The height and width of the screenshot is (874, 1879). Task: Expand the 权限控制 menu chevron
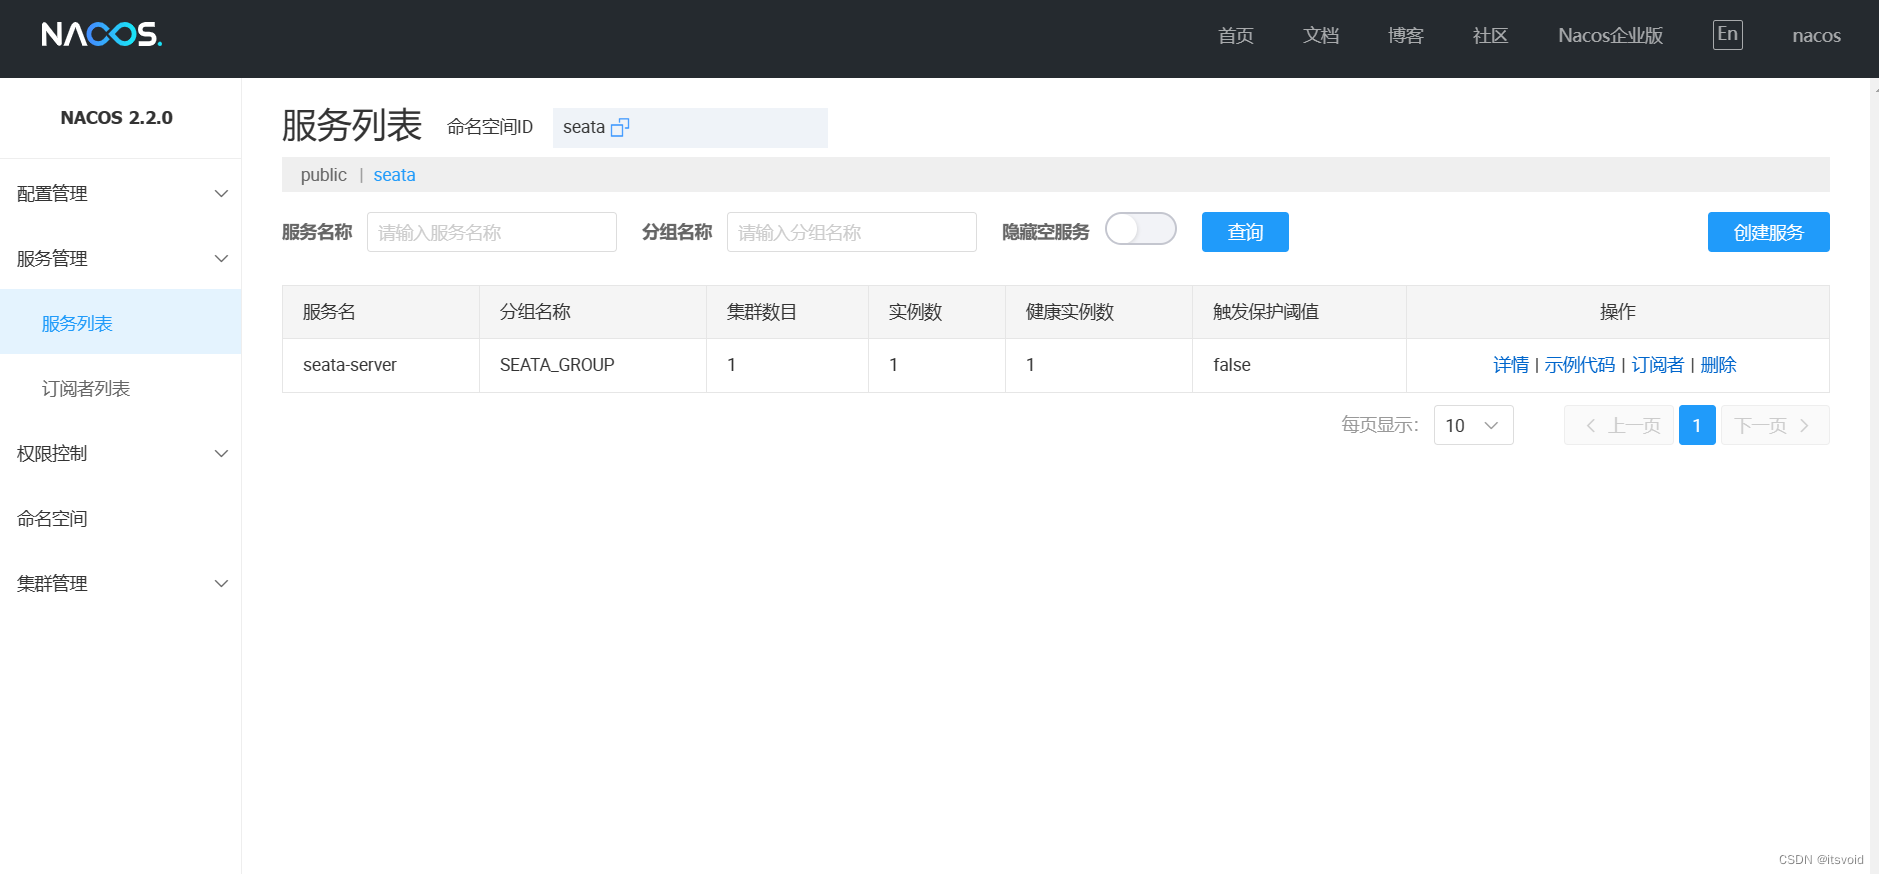[222, 453]
